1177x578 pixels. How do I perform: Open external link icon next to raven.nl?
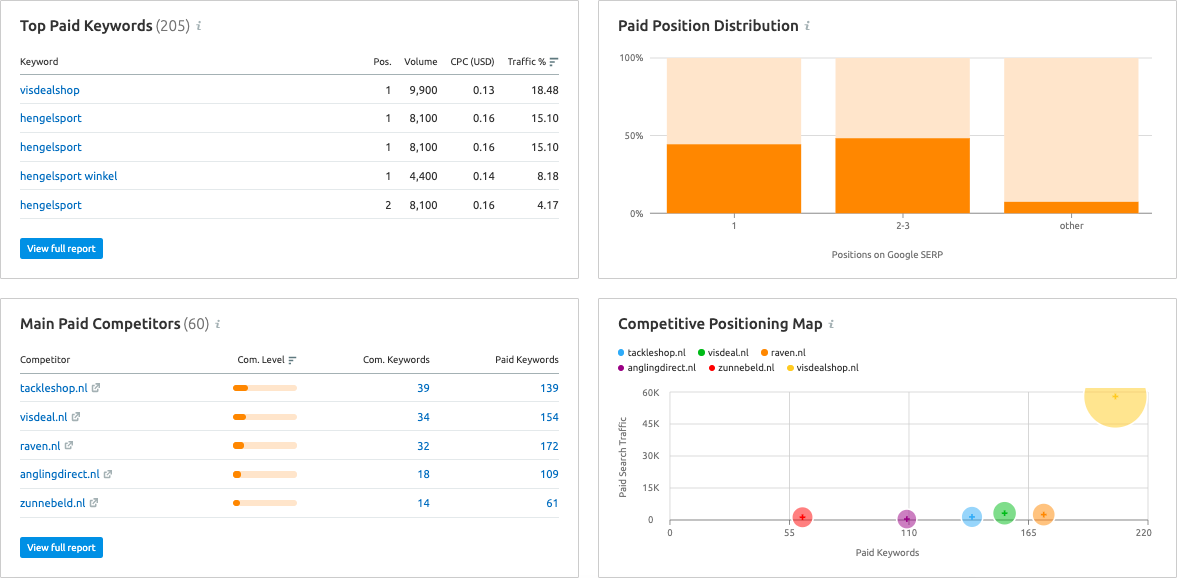(x=68, y=446)
